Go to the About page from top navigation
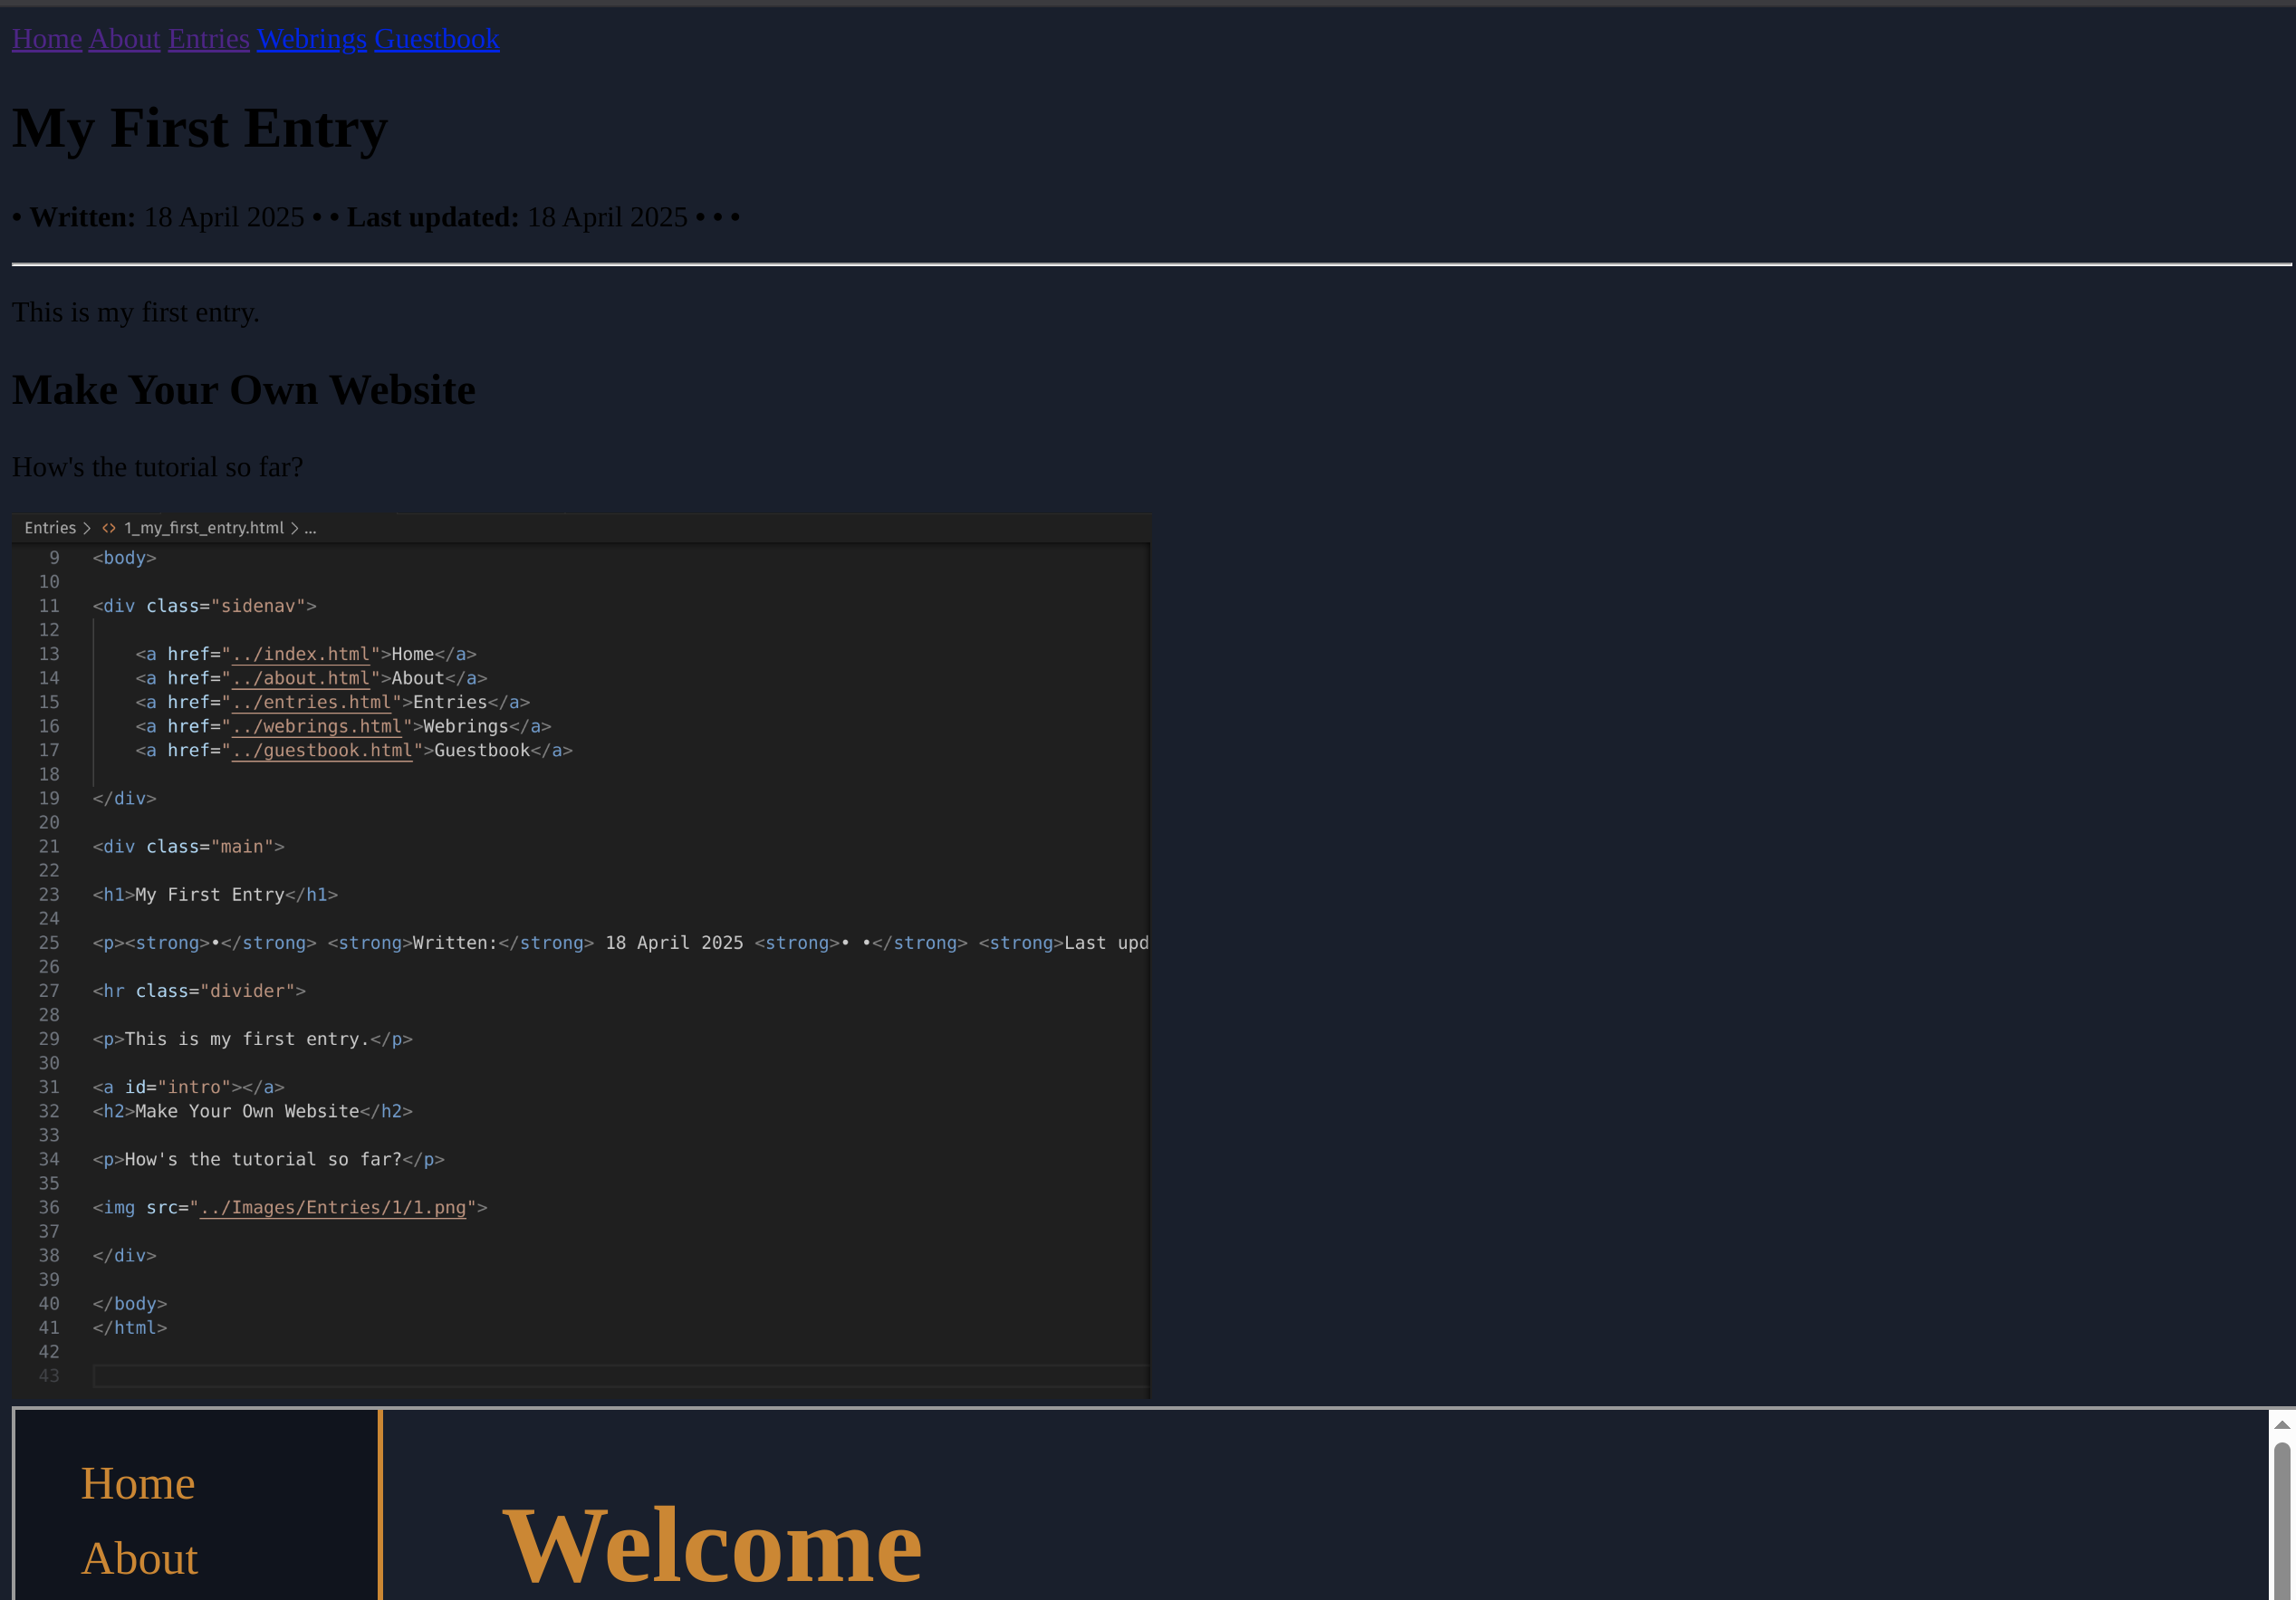This screenshot has width=2296, height=1600. pos(124,39)
